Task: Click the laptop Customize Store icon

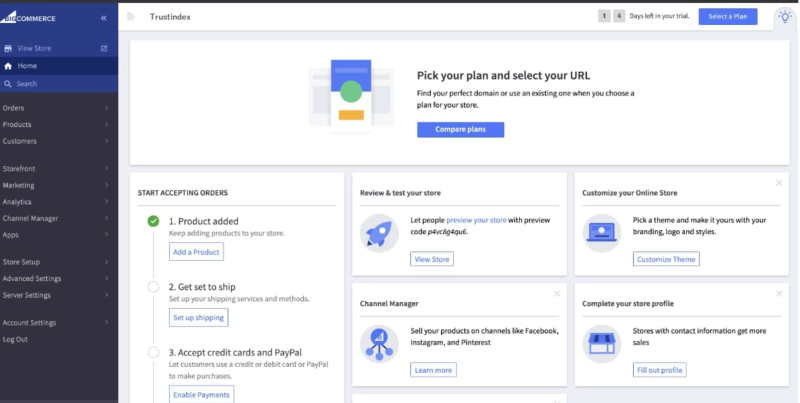Action: pos(602,232)
